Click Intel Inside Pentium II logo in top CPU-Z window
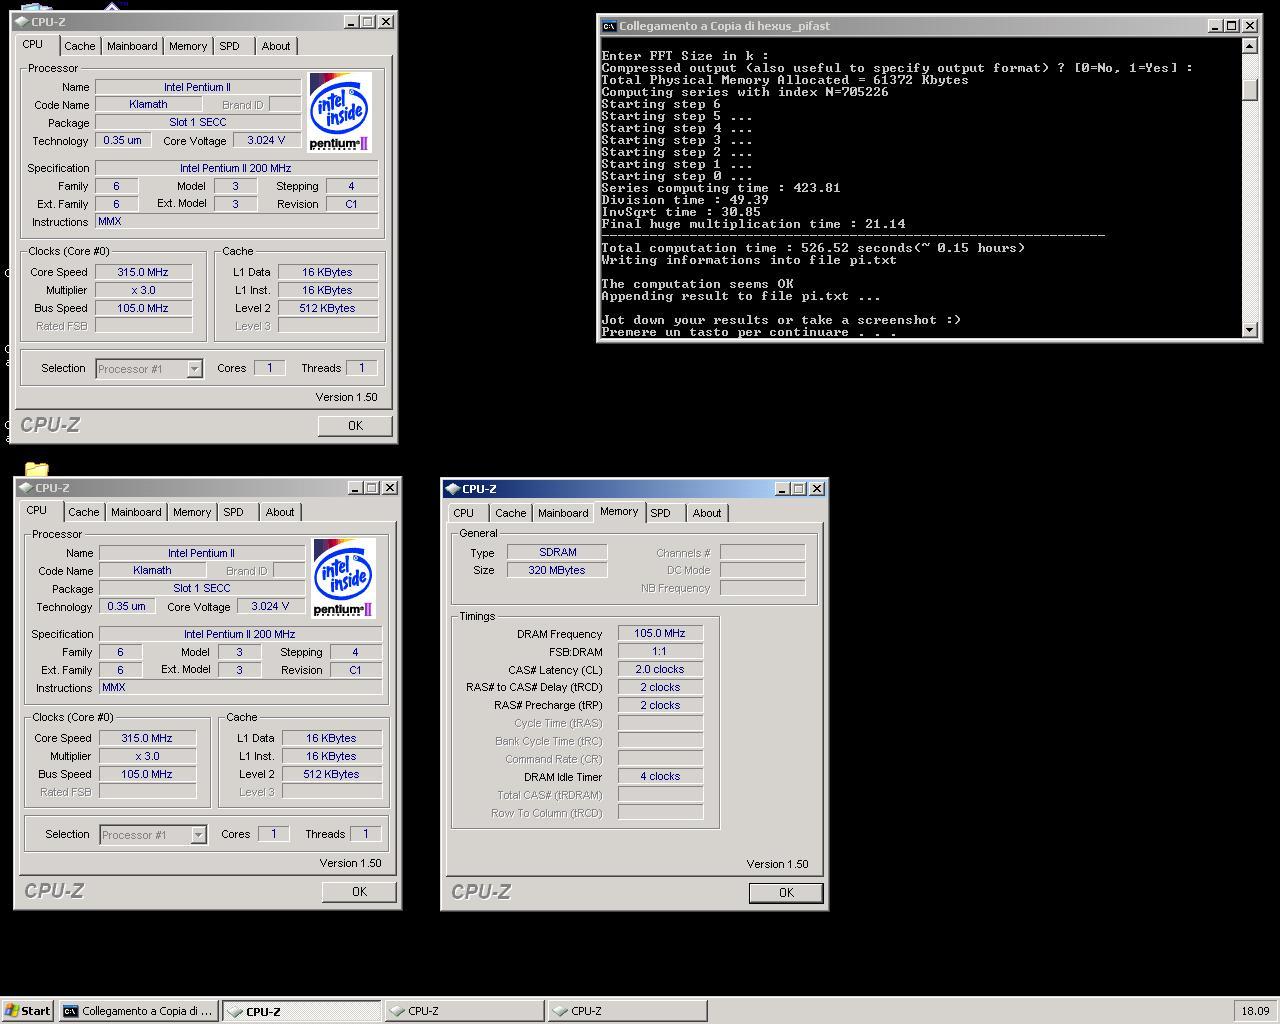1280x1024 pixels. pyautogui.click(x=340, y=111)
